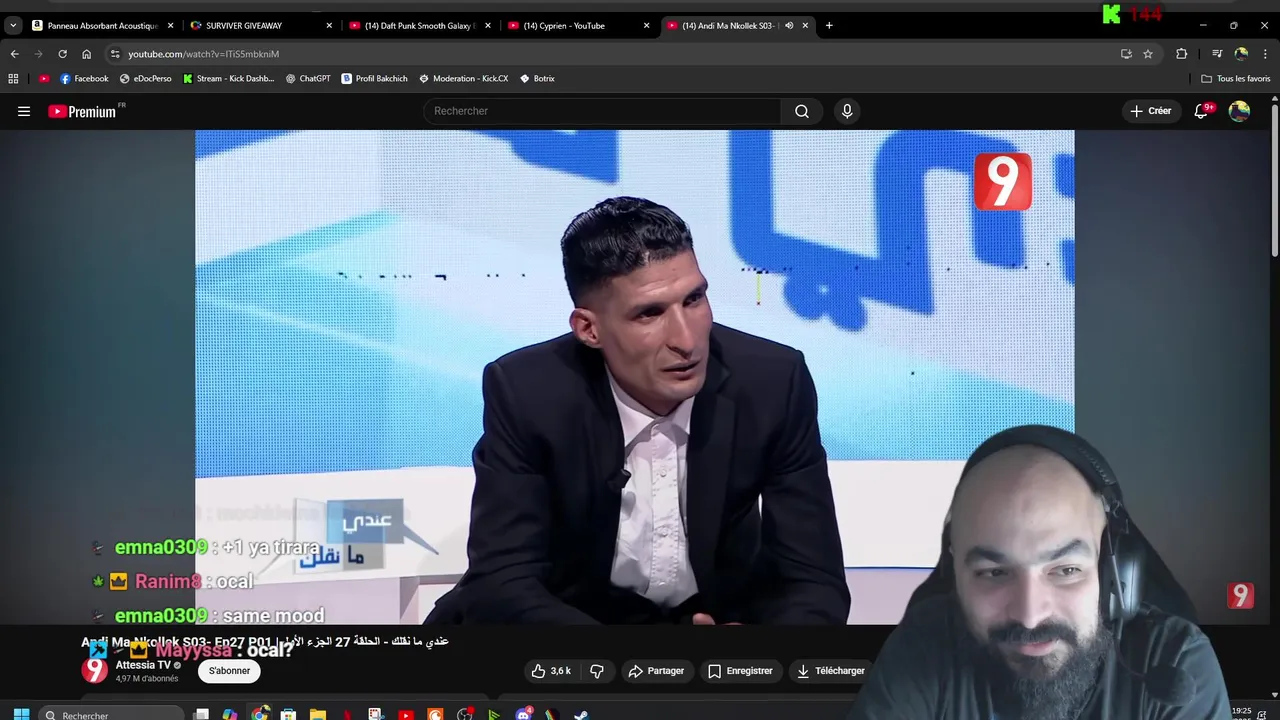Image resolution: width=1280 pixels, height=720 pixels.
Task: Reload the page in Chrome
Action: pos(62,54)
